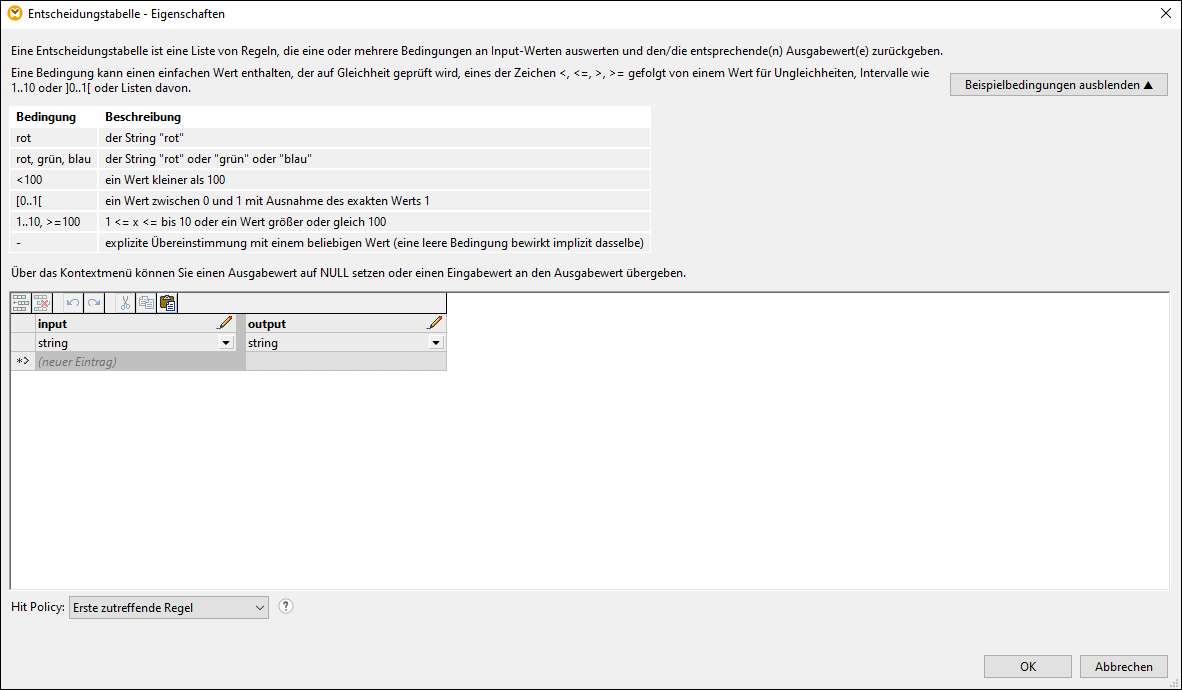1182x690 pixels.
Task: Click the insert row toolbar icon
Action: coord(20,303)
